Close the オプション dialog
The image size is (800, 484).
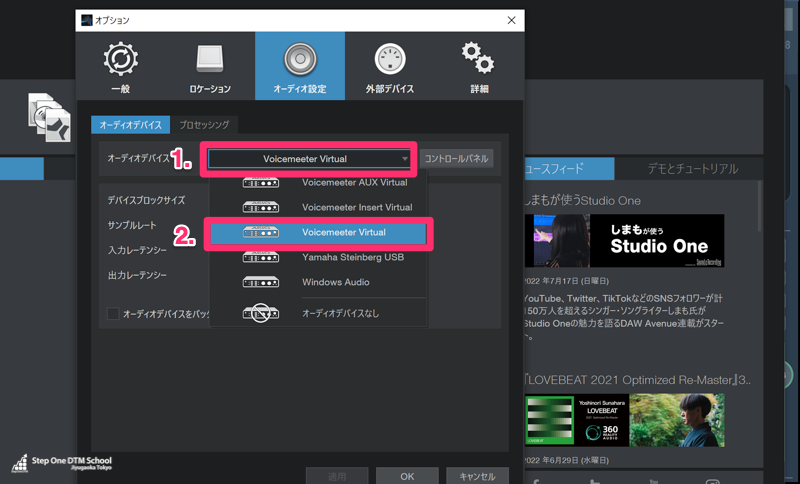click(x=511, y=20)
